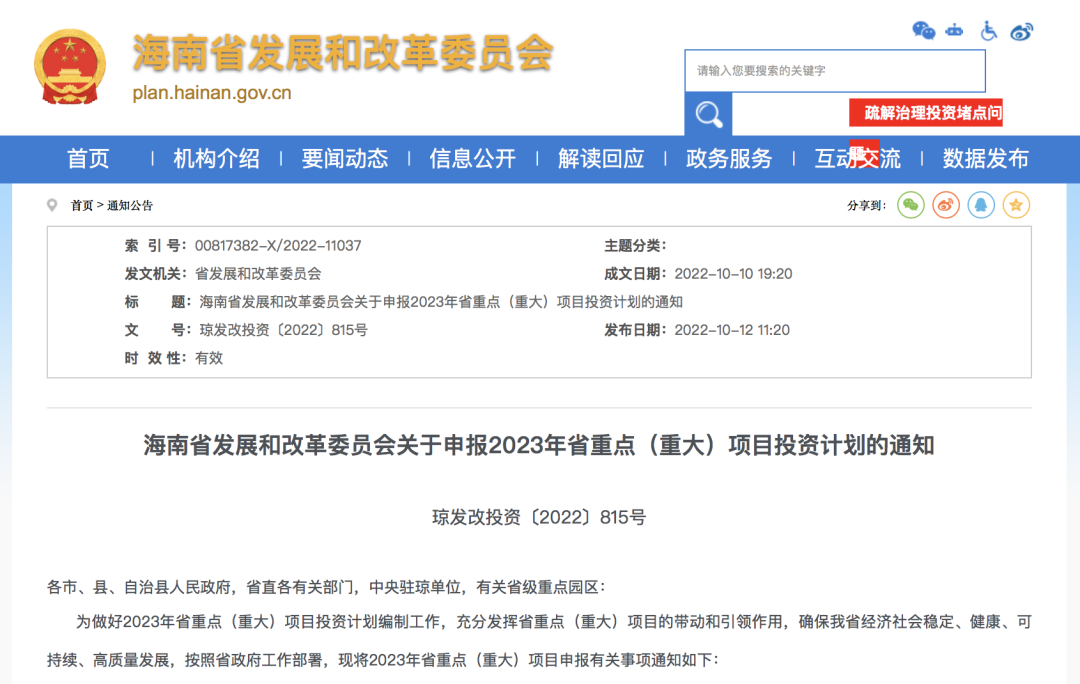Image resolution: width=1080 pixels, height=684 pixels.
Task: Share the page via the Qzone star icon
Action: coord(1016,205)
